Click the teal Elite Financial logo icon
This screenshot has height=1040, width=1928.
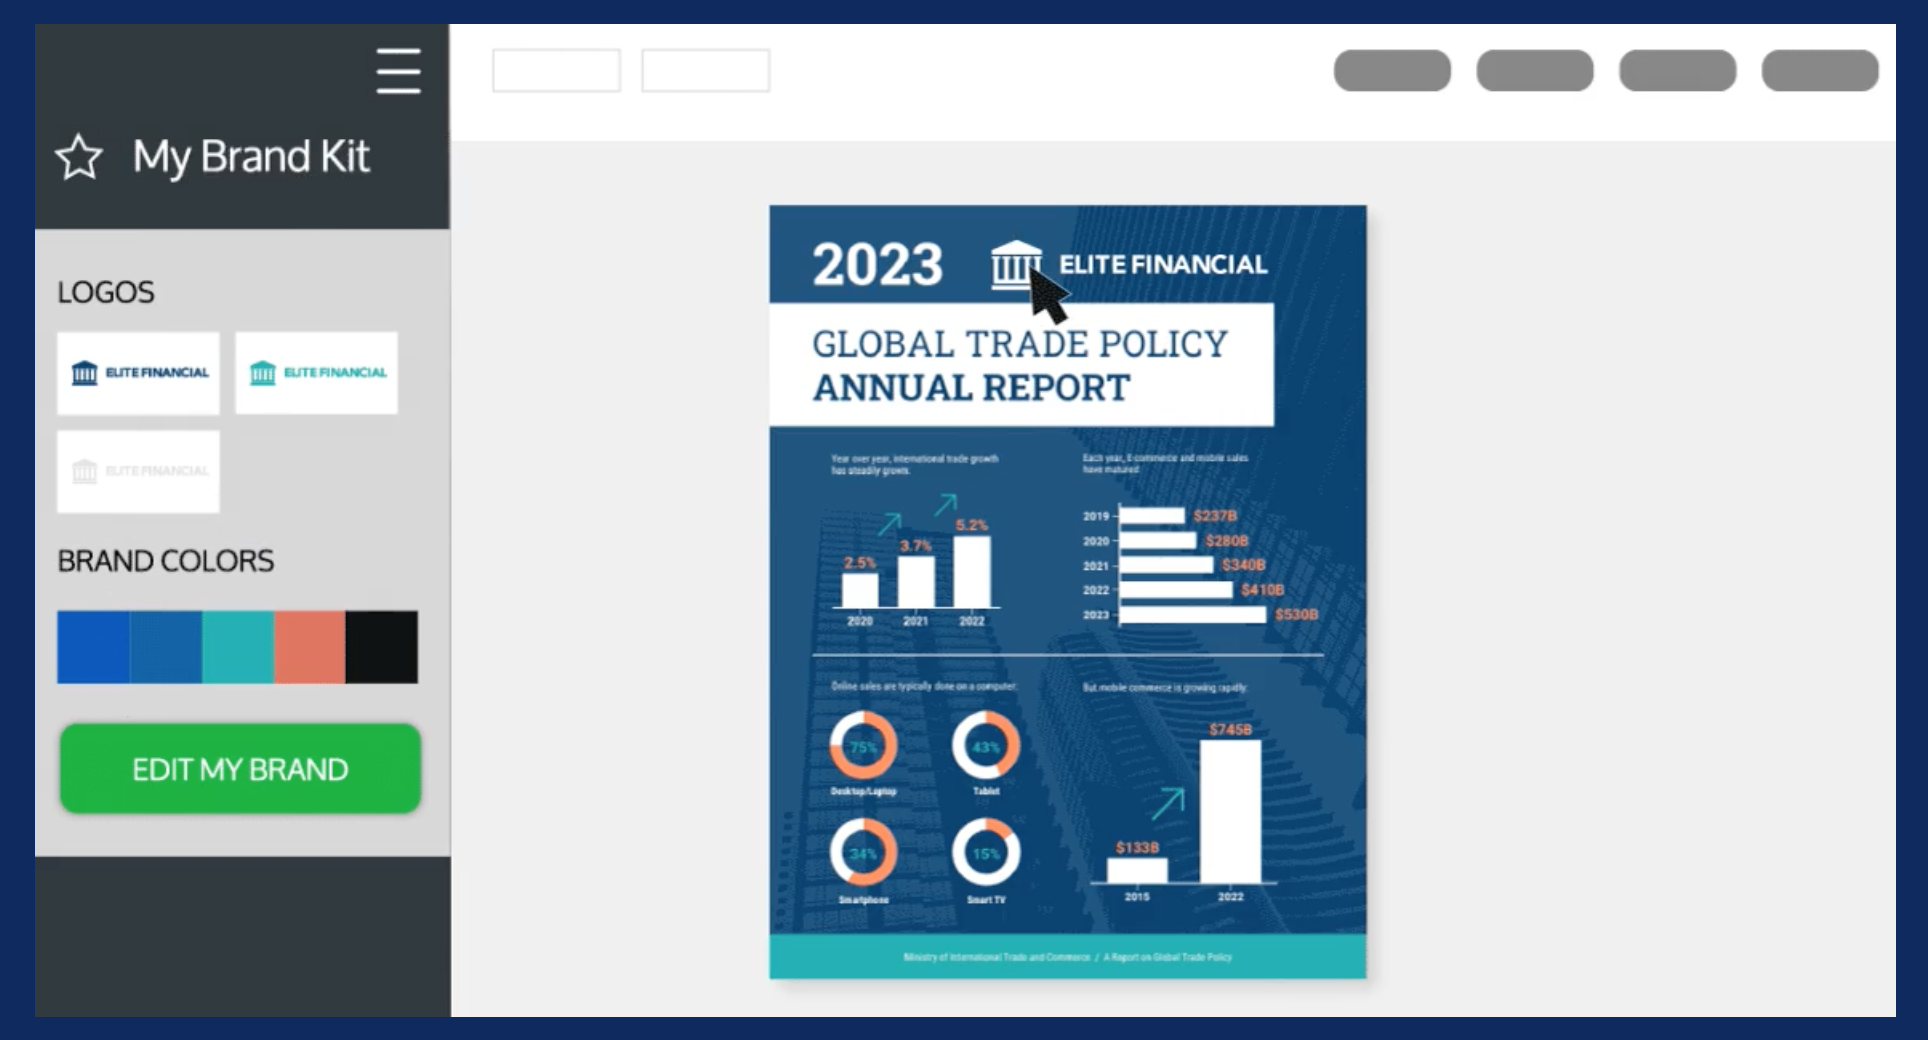click(265, 371)
